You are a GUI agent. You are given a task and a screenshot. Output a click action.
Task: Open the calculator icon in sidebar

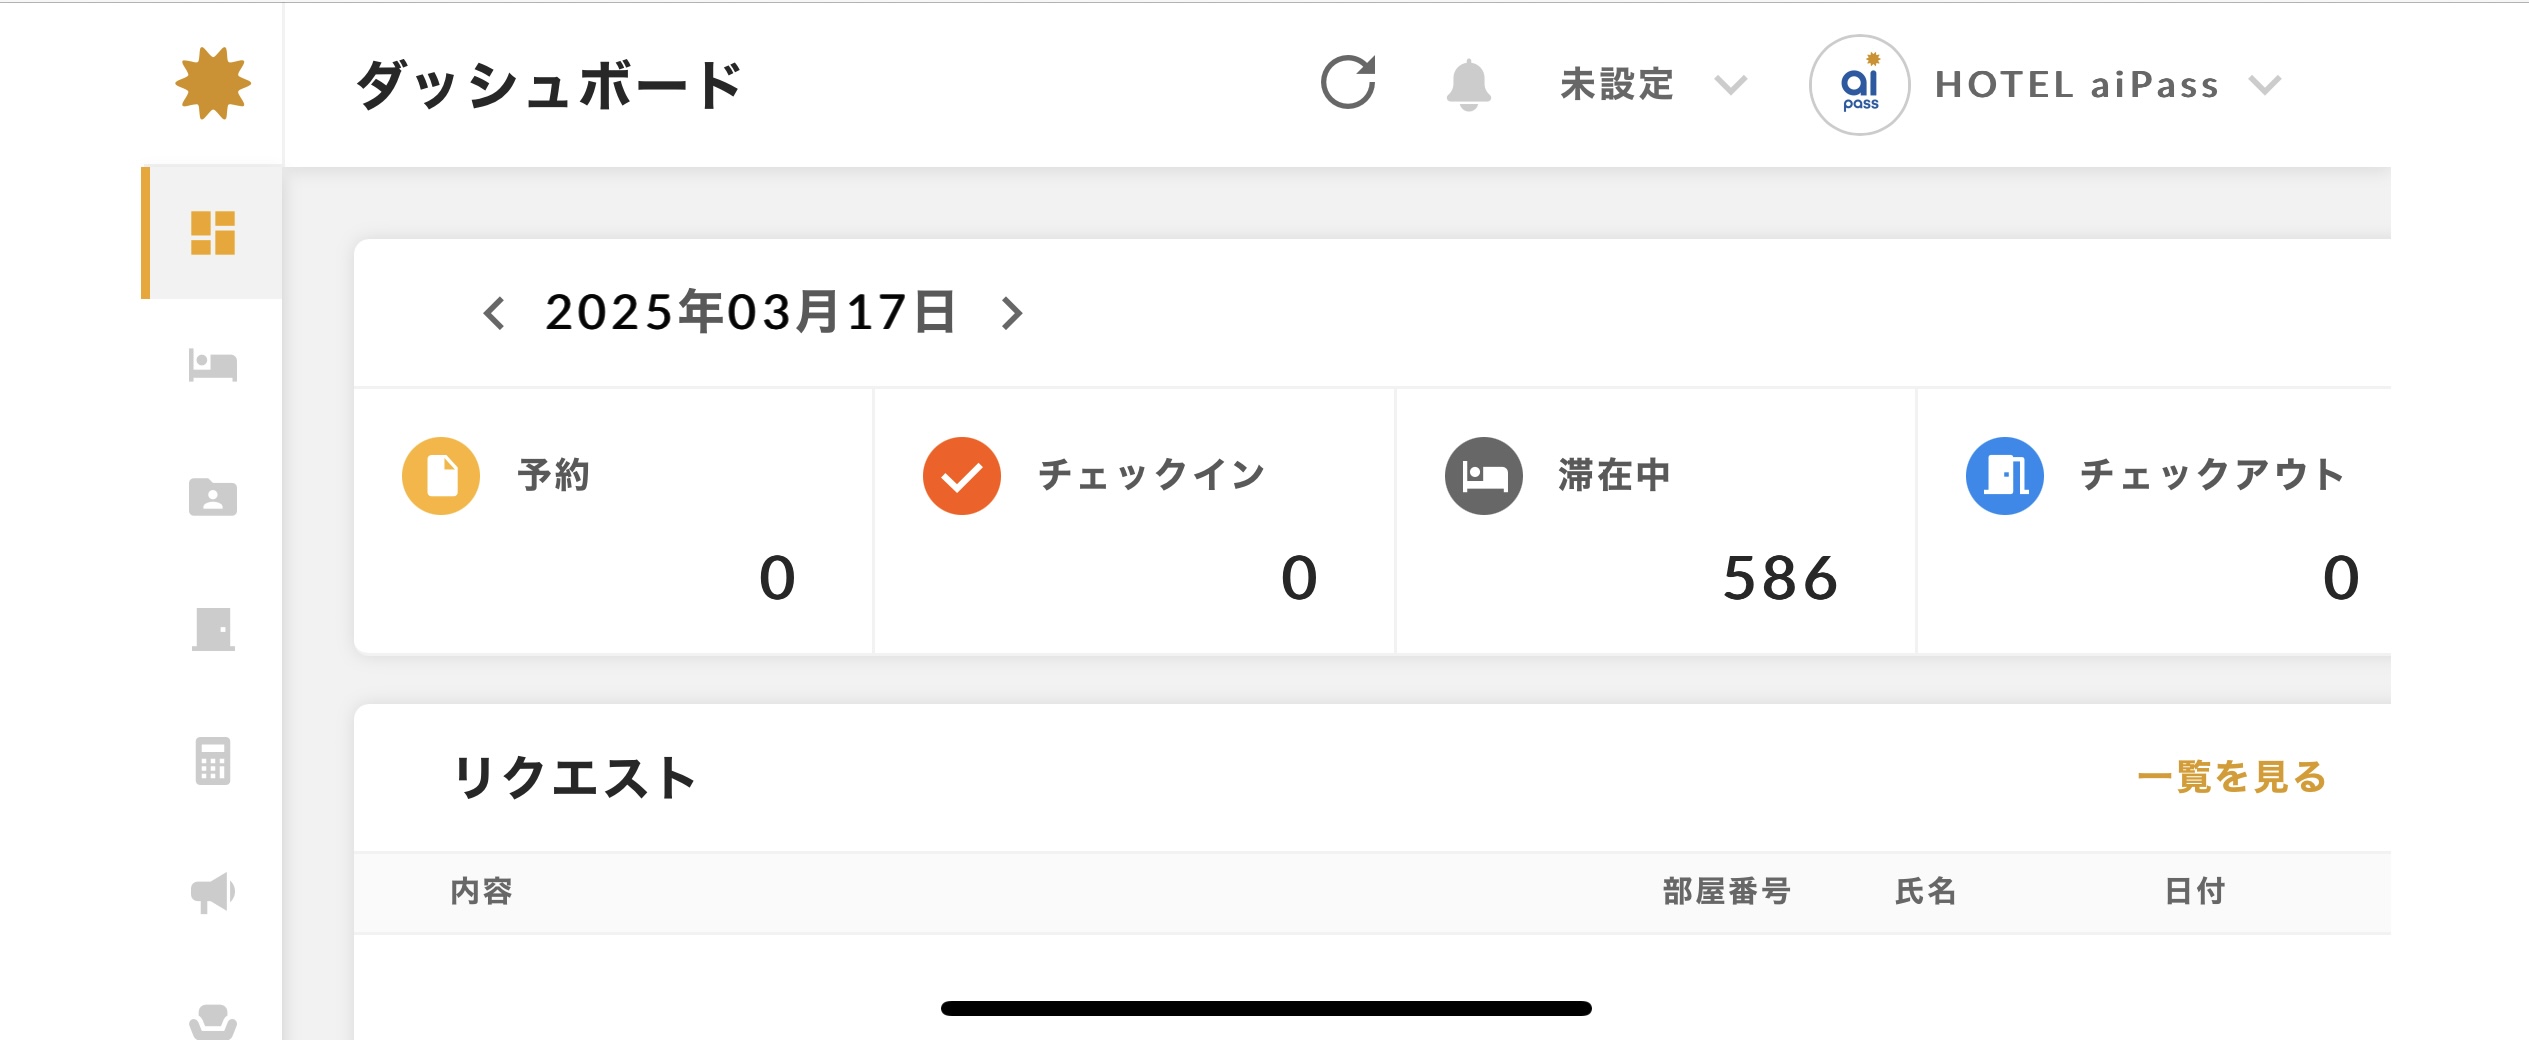(213, 761)
